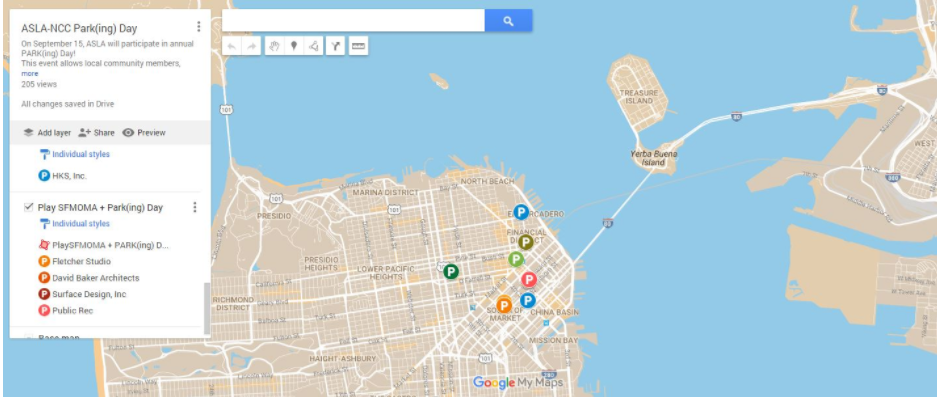Click the blue search button
Screen dimensions: 937x398
pos(508,21)
